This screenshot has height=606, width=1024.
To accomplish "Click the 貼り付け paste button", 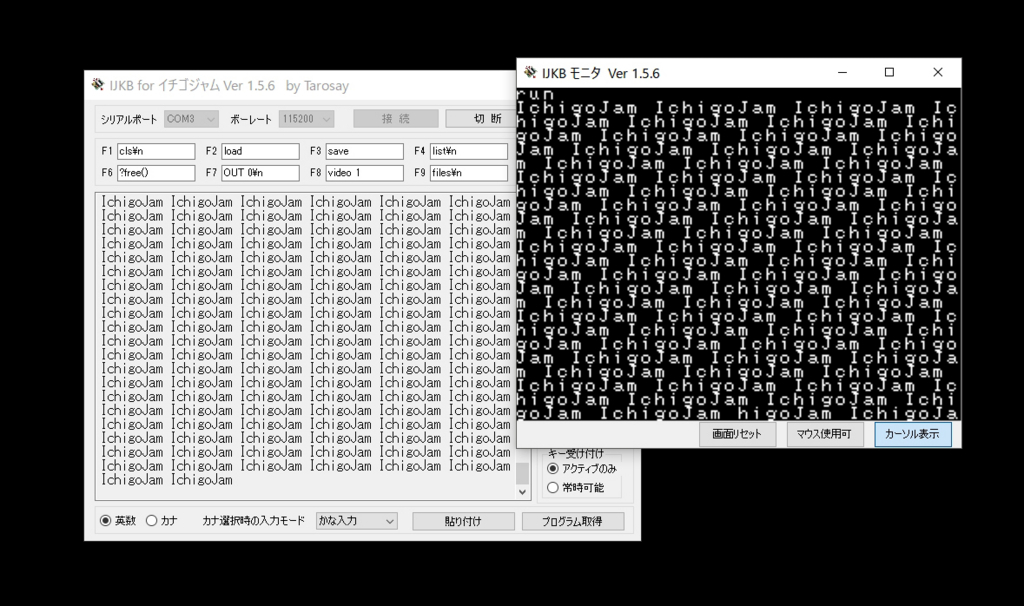I will 463,521.
